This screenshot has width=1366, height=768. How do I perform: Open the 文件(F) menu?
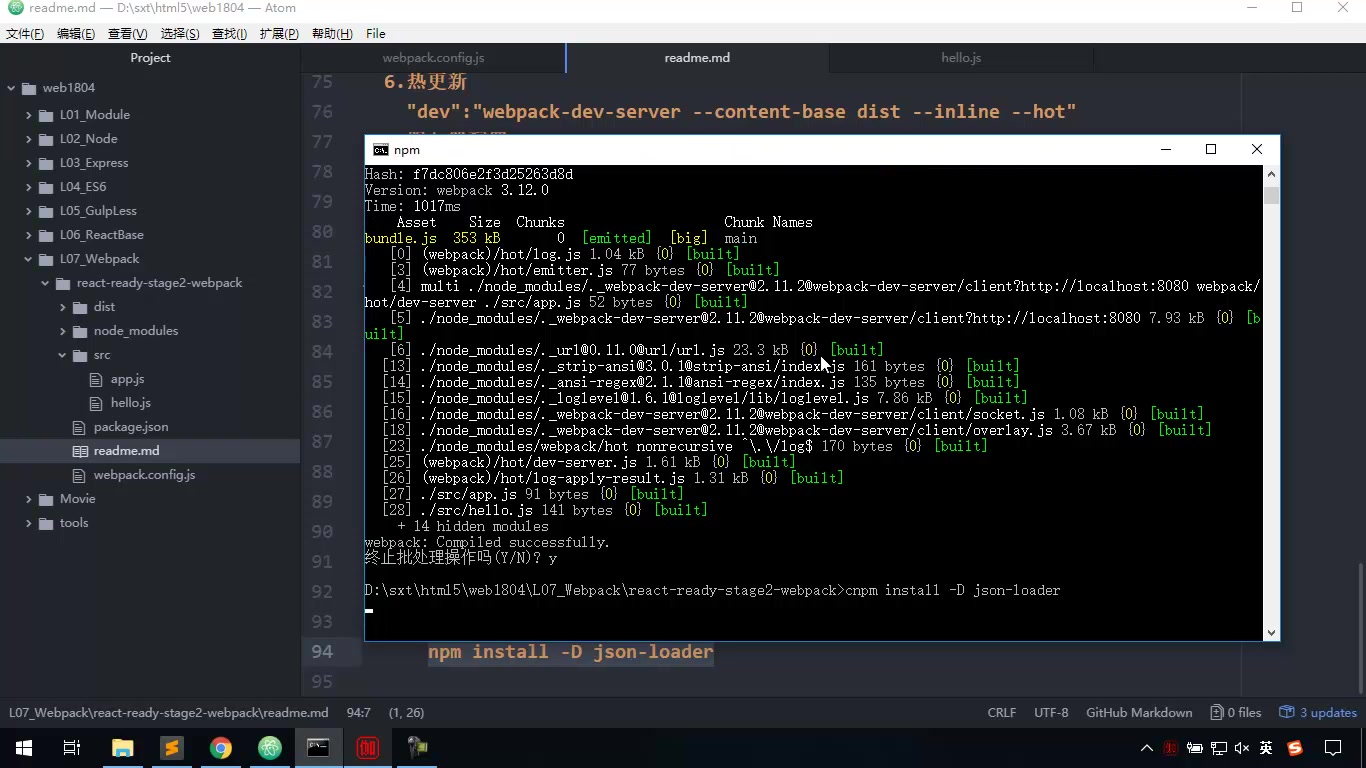(25, 33)
